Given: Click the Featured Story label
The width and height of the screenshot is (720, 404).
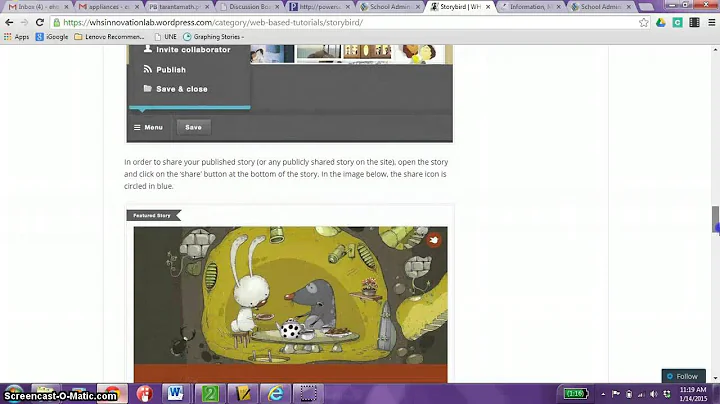Looking at the screenshot, I should pyautogui.click(x=152, y=215).
